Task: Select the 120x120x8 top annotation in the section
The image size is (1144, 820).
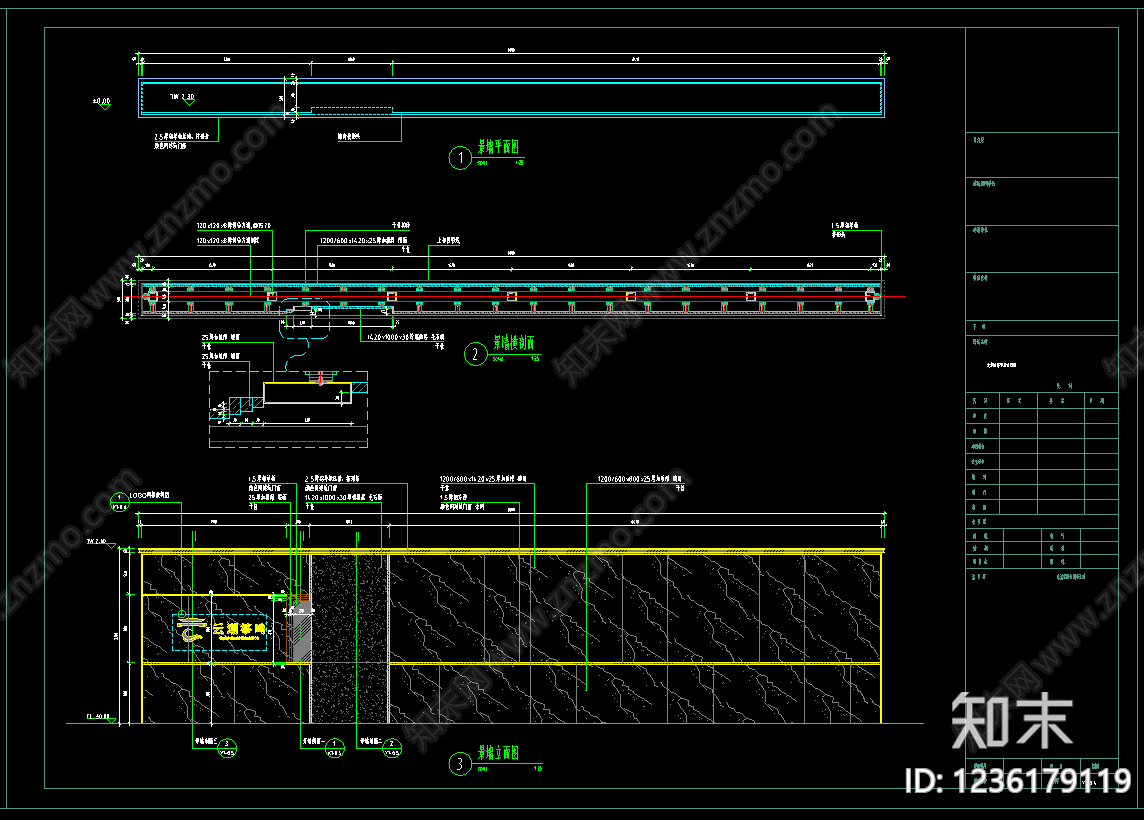Action: (233, 226)
